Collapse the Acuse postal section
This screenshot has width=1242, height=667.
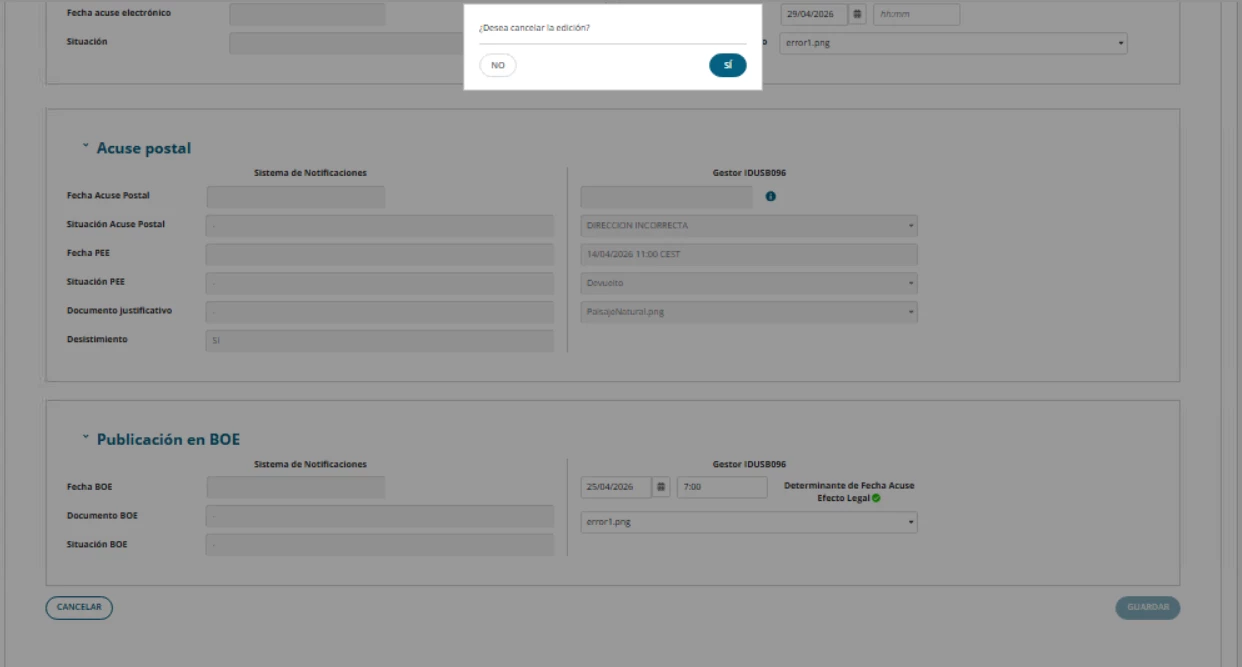[x=86, y=146]
